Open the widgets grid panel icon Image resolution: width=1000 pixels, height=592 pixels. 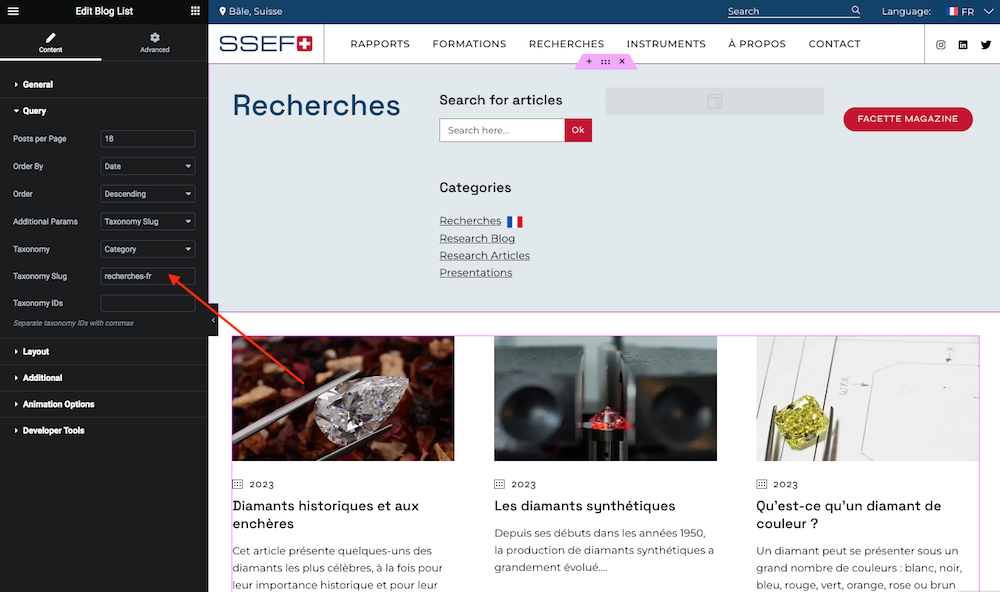[195, 11]
